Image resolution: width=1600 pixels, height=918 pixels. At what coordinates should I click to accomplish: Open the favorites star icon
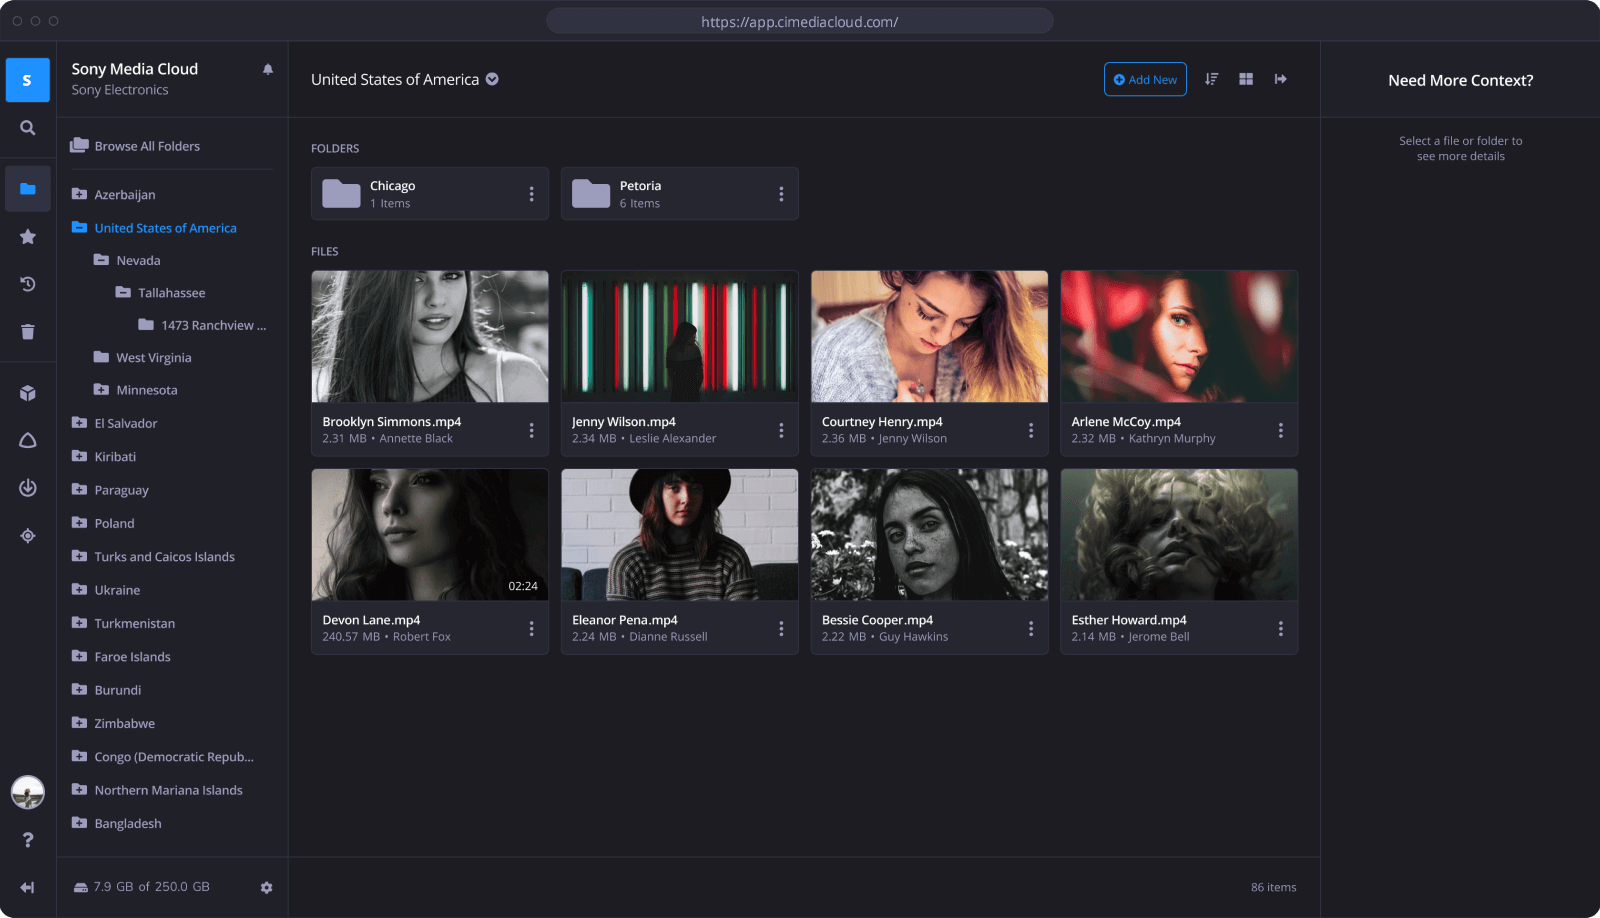coord(28,237)
